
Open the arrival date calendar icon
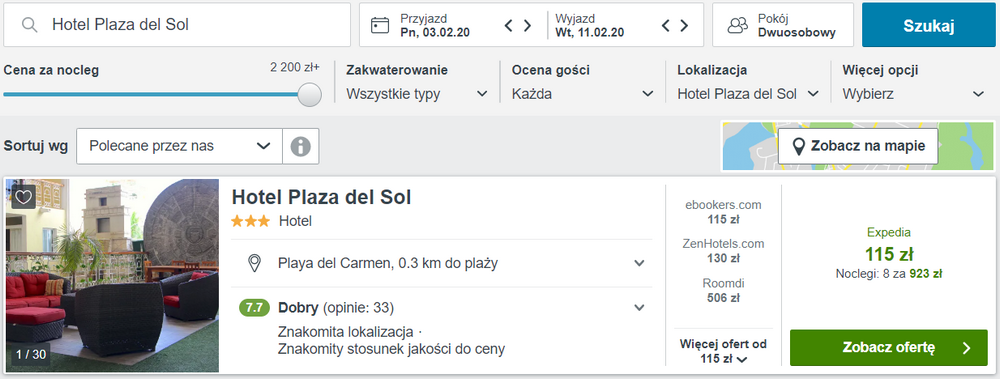point(380,25)
